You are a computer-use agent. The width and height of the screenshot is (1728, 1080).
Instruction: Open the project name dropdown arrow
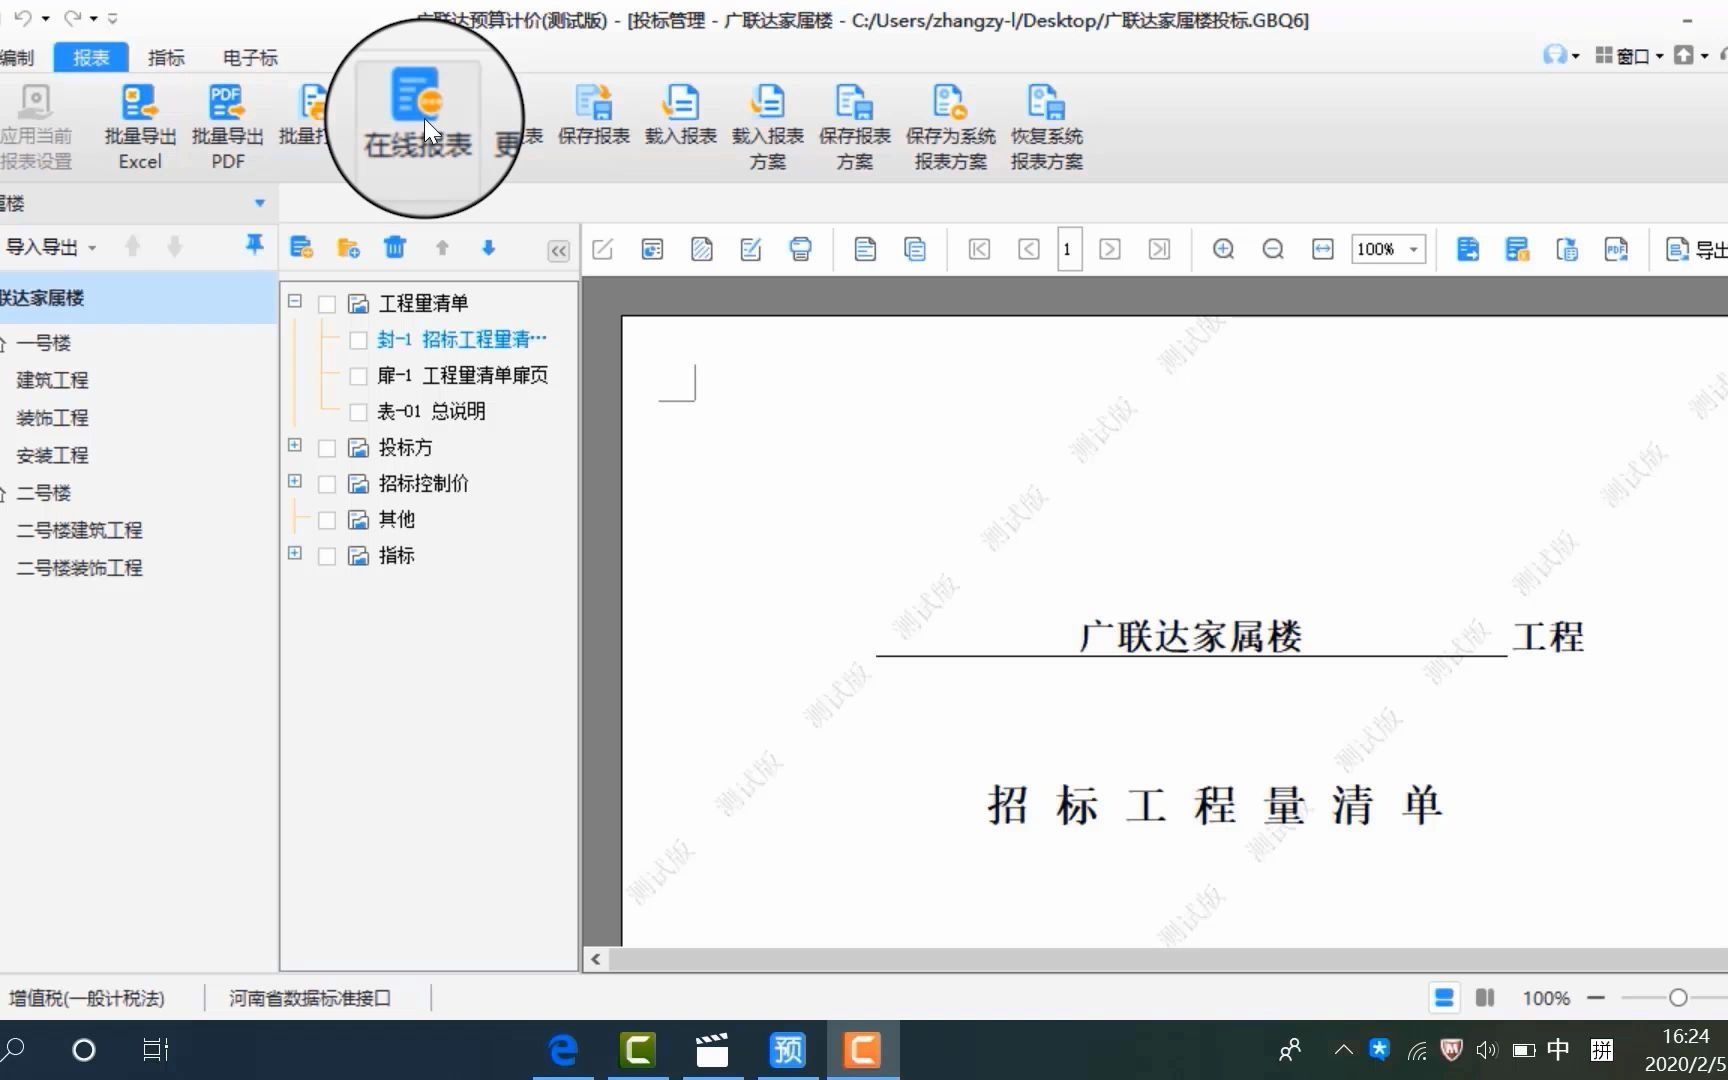tap(259, 203)
